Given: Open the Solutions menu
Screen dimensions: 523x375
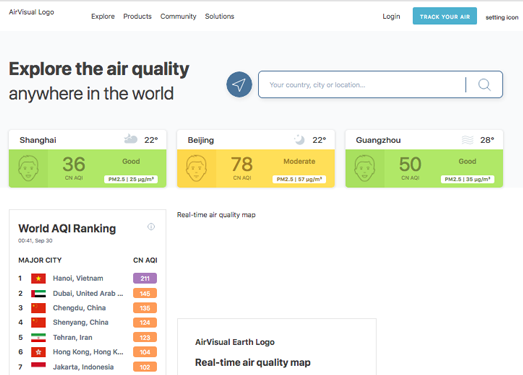Looking at the screenshot, I should 219,16.
